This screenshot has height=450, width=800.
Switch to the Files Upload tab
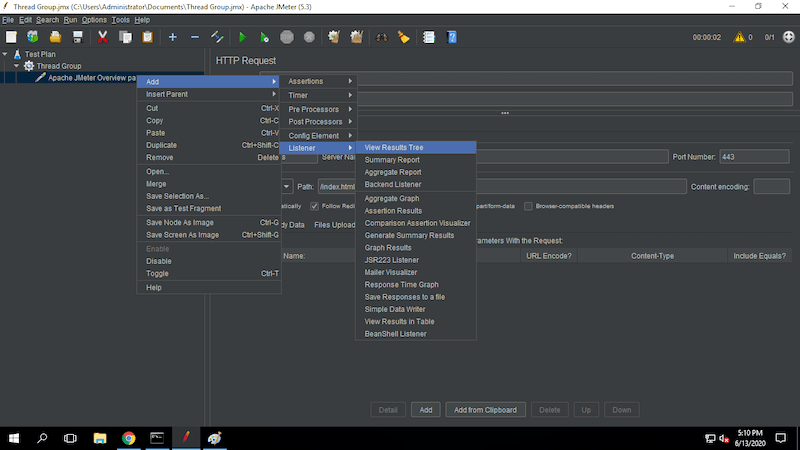click(x=335, y=225)
